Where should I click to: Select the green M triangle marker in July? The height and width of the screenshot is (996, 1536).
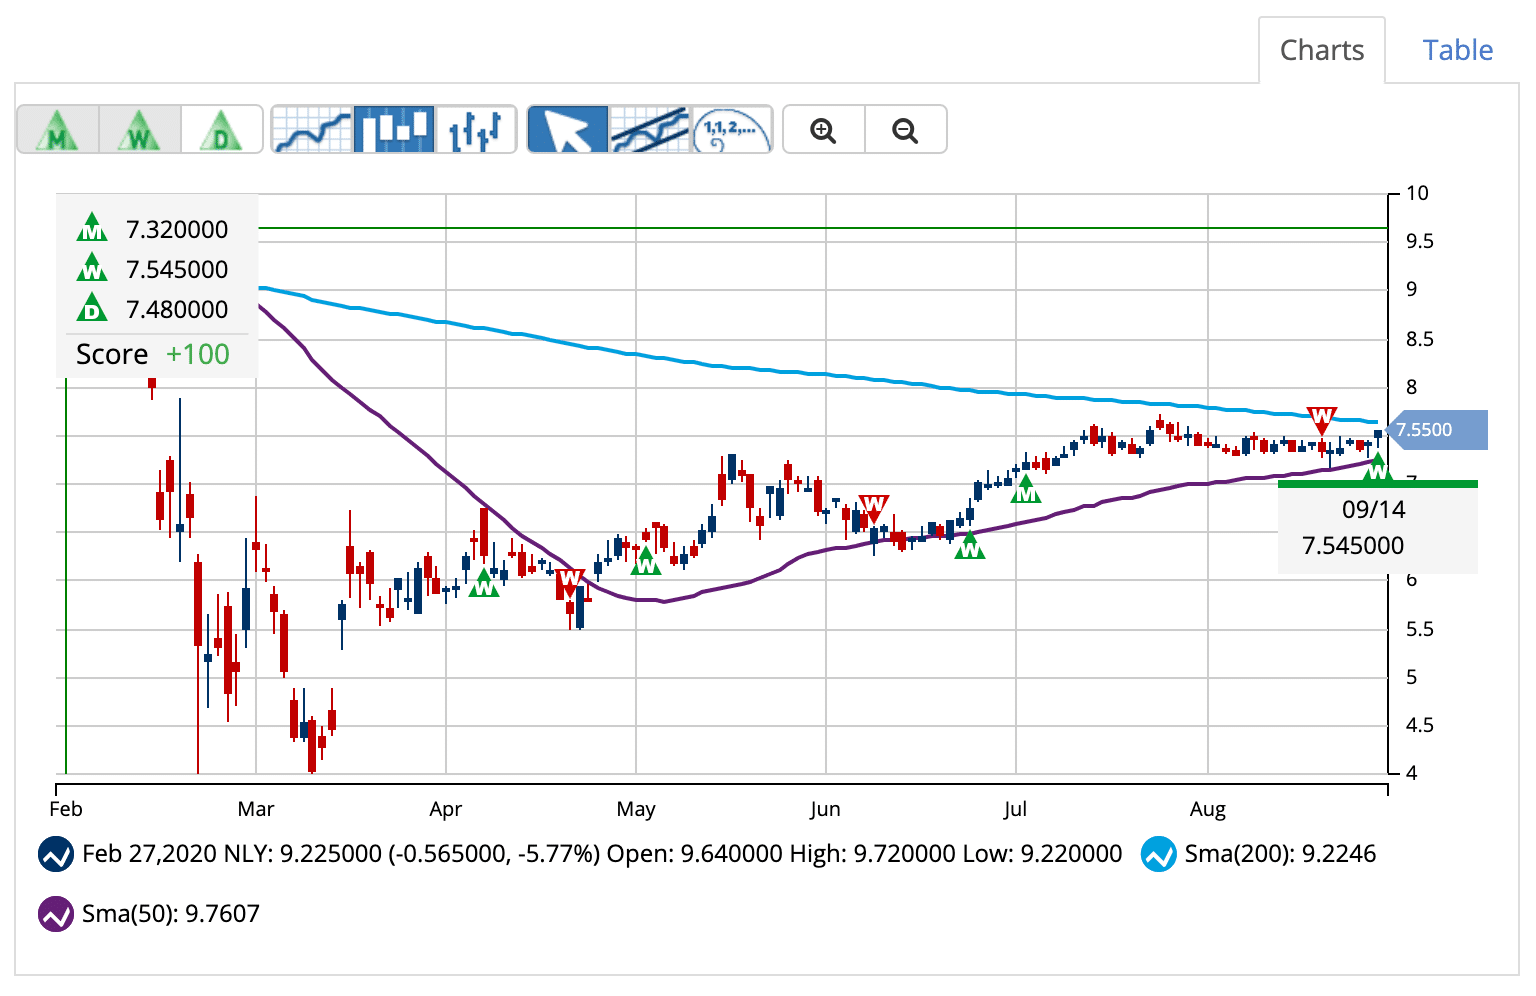(x=1025, y=489)
